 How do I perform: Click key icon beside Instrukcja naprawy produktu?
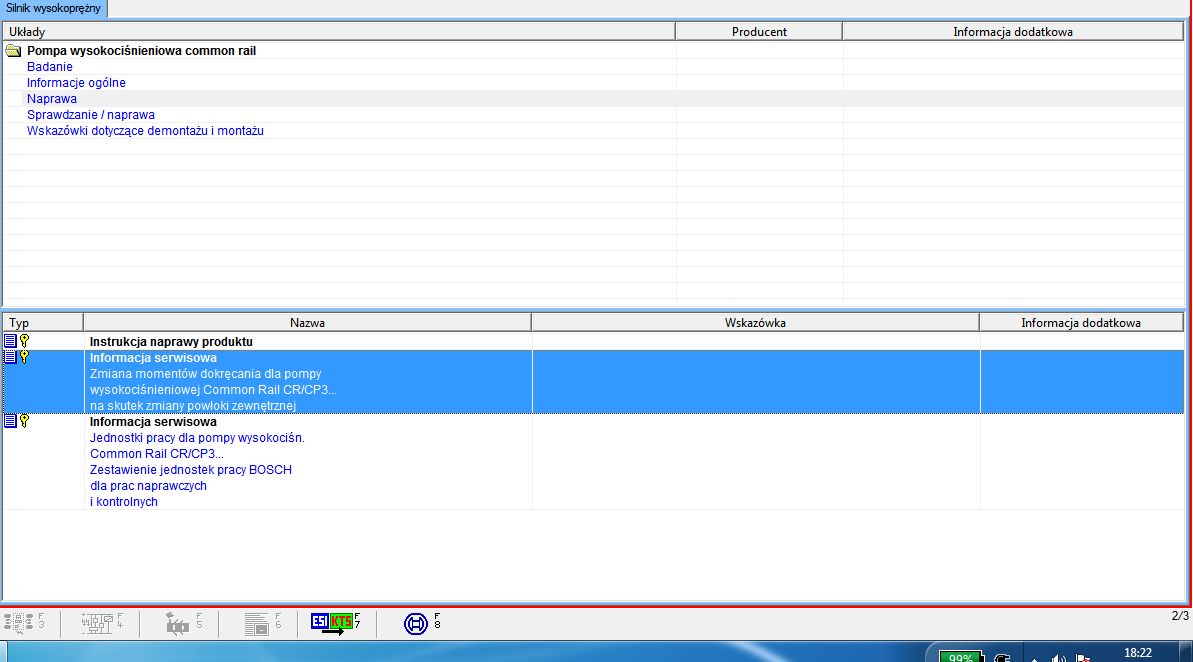click(24, 341)
